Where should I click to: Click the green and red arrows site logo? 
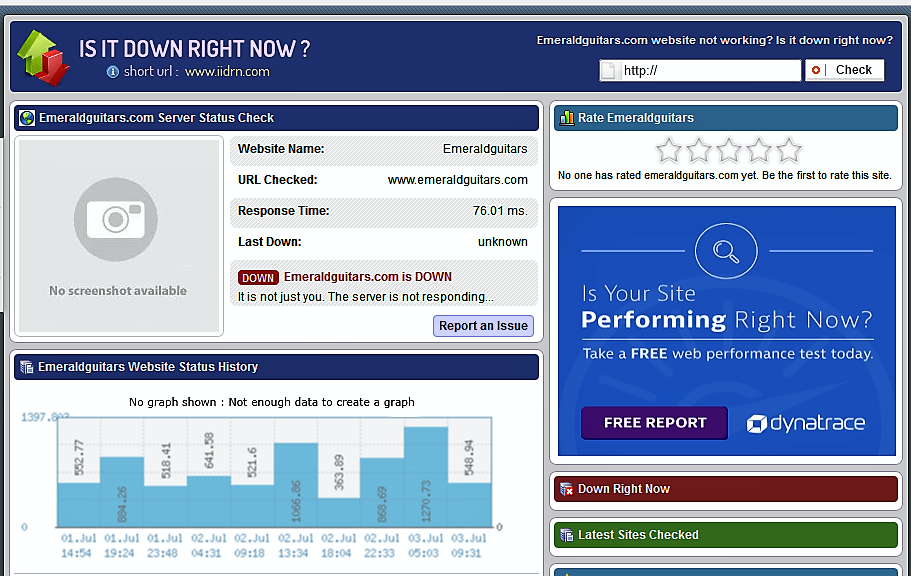pos(44,58)
